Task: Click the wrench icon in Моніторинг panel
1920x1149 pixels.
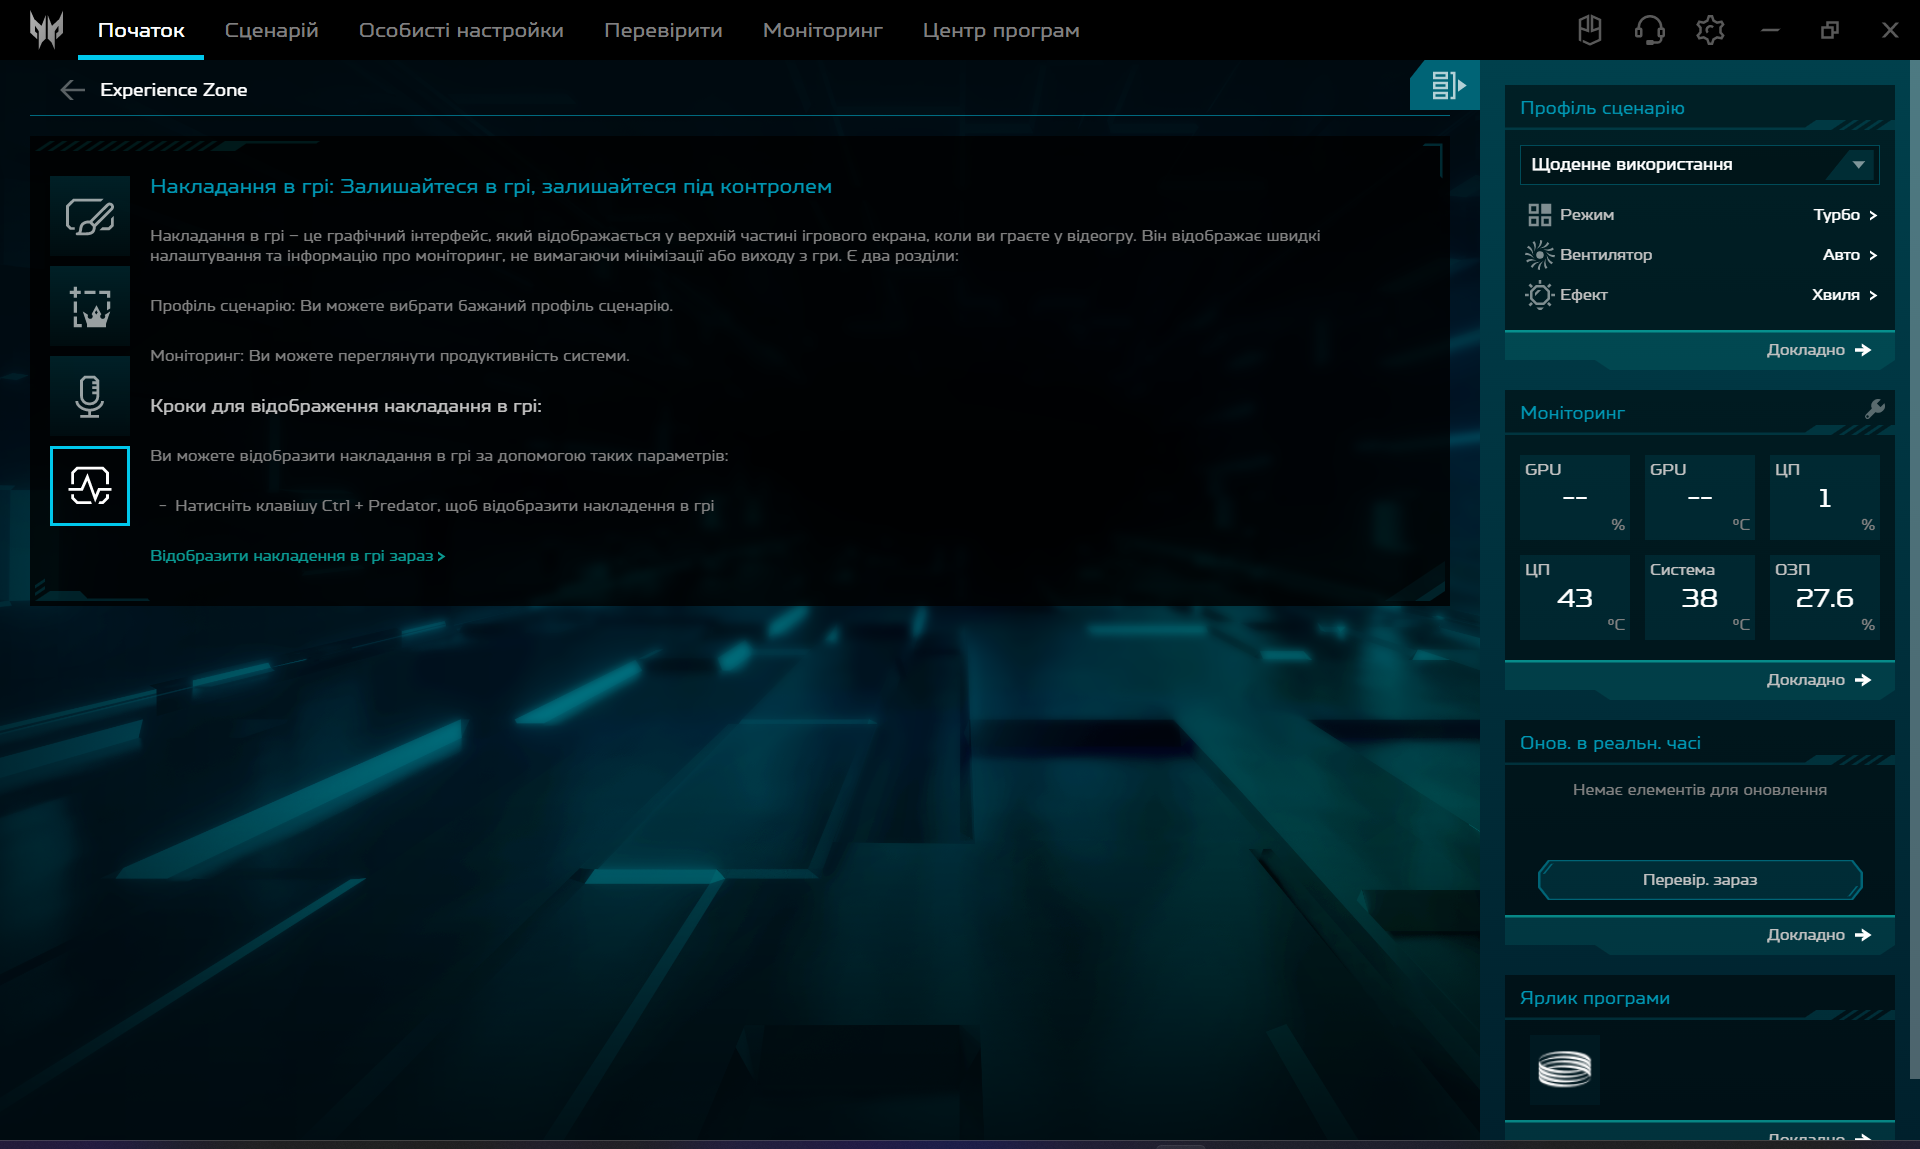Action: tap(1874, 409)
